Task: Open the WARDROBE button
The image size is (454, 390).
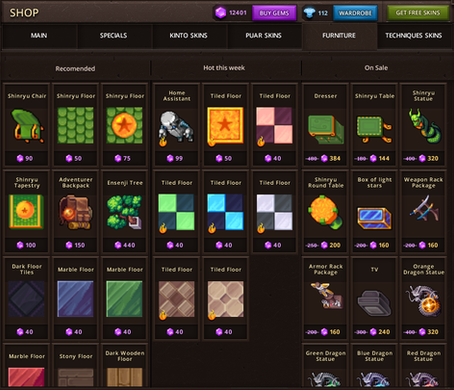Action: click(x=355, y=13)
